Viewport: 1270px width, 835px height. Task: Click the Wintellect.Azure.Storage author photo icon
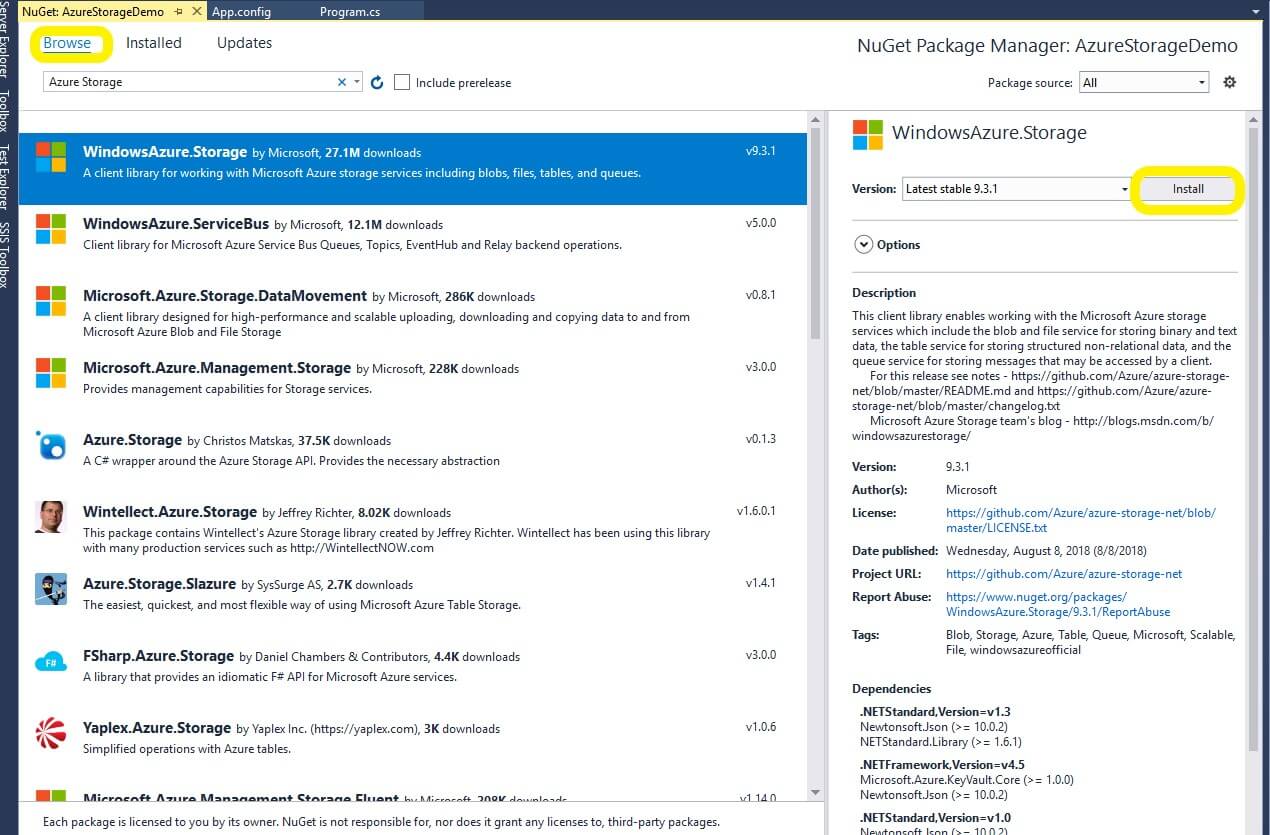[51, 517]
